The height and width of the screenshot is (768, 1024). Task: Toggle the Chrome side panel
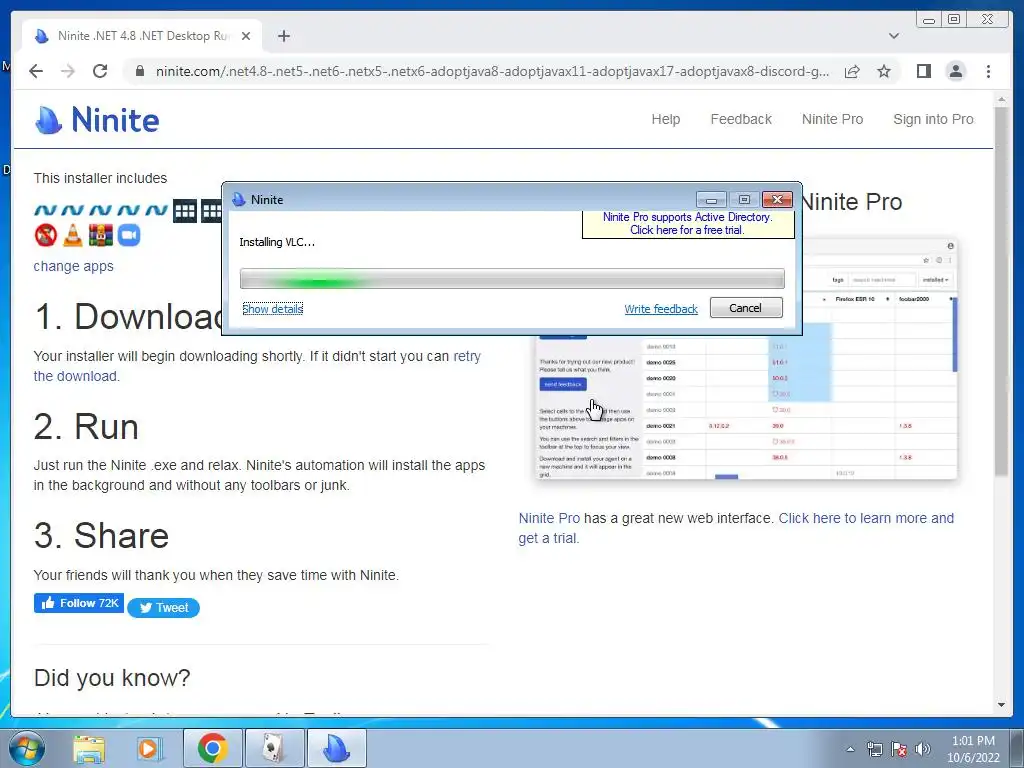tap(923, 71)
